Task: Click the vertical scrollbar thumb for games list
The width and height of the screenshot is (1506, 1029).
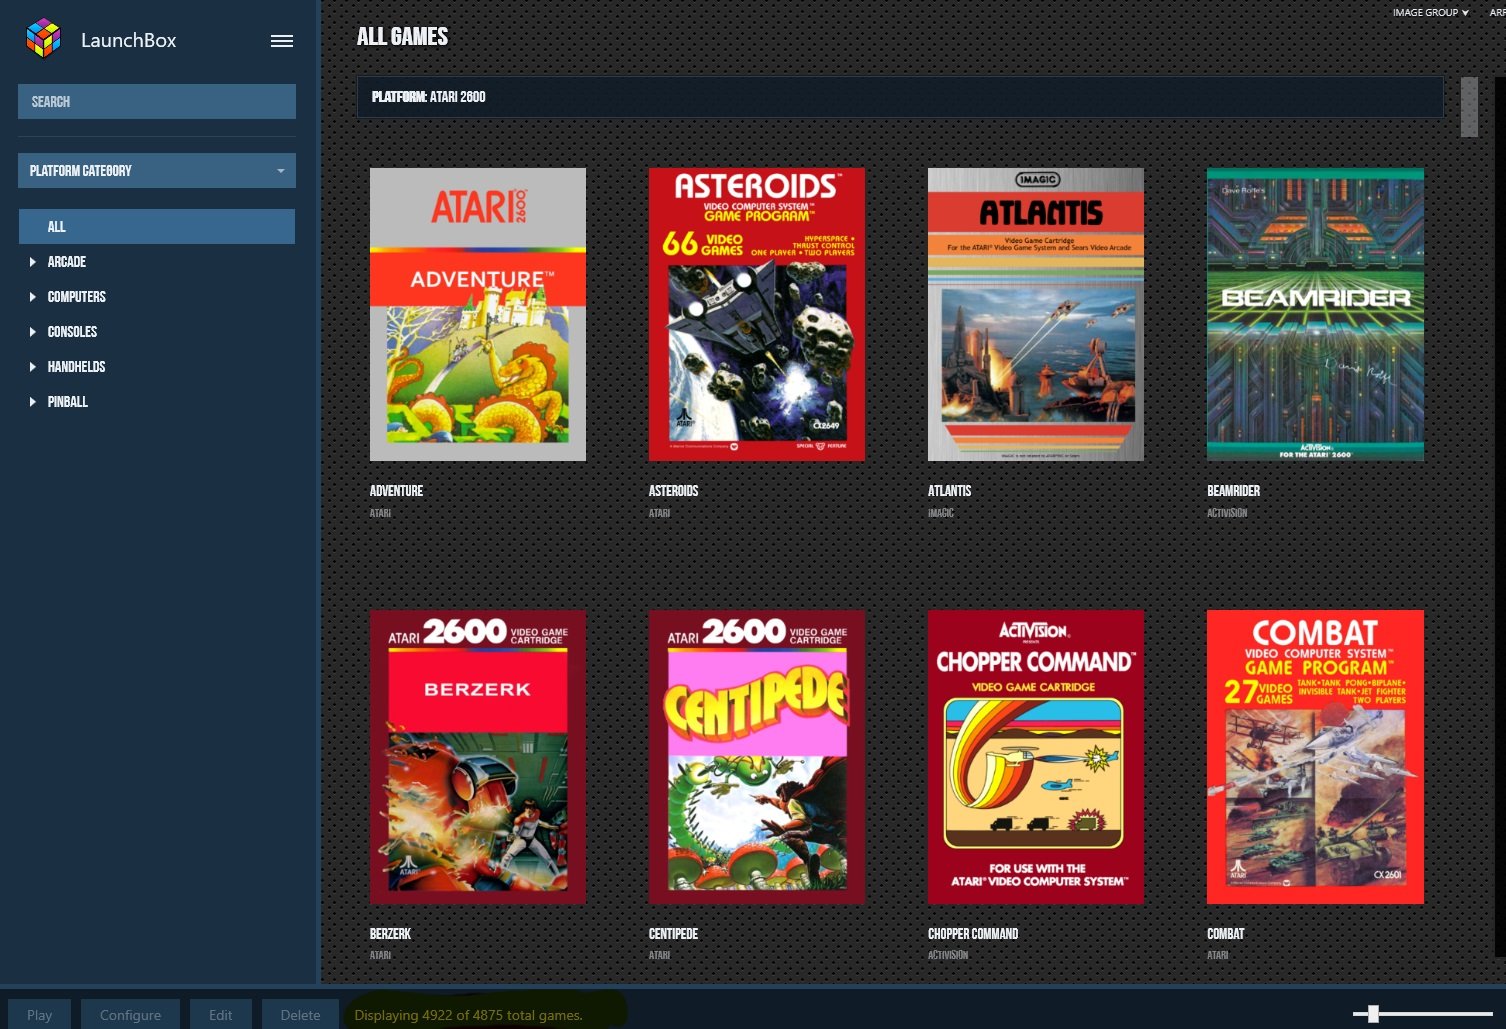Action: pyautogui.click(x=1469, y=107)
